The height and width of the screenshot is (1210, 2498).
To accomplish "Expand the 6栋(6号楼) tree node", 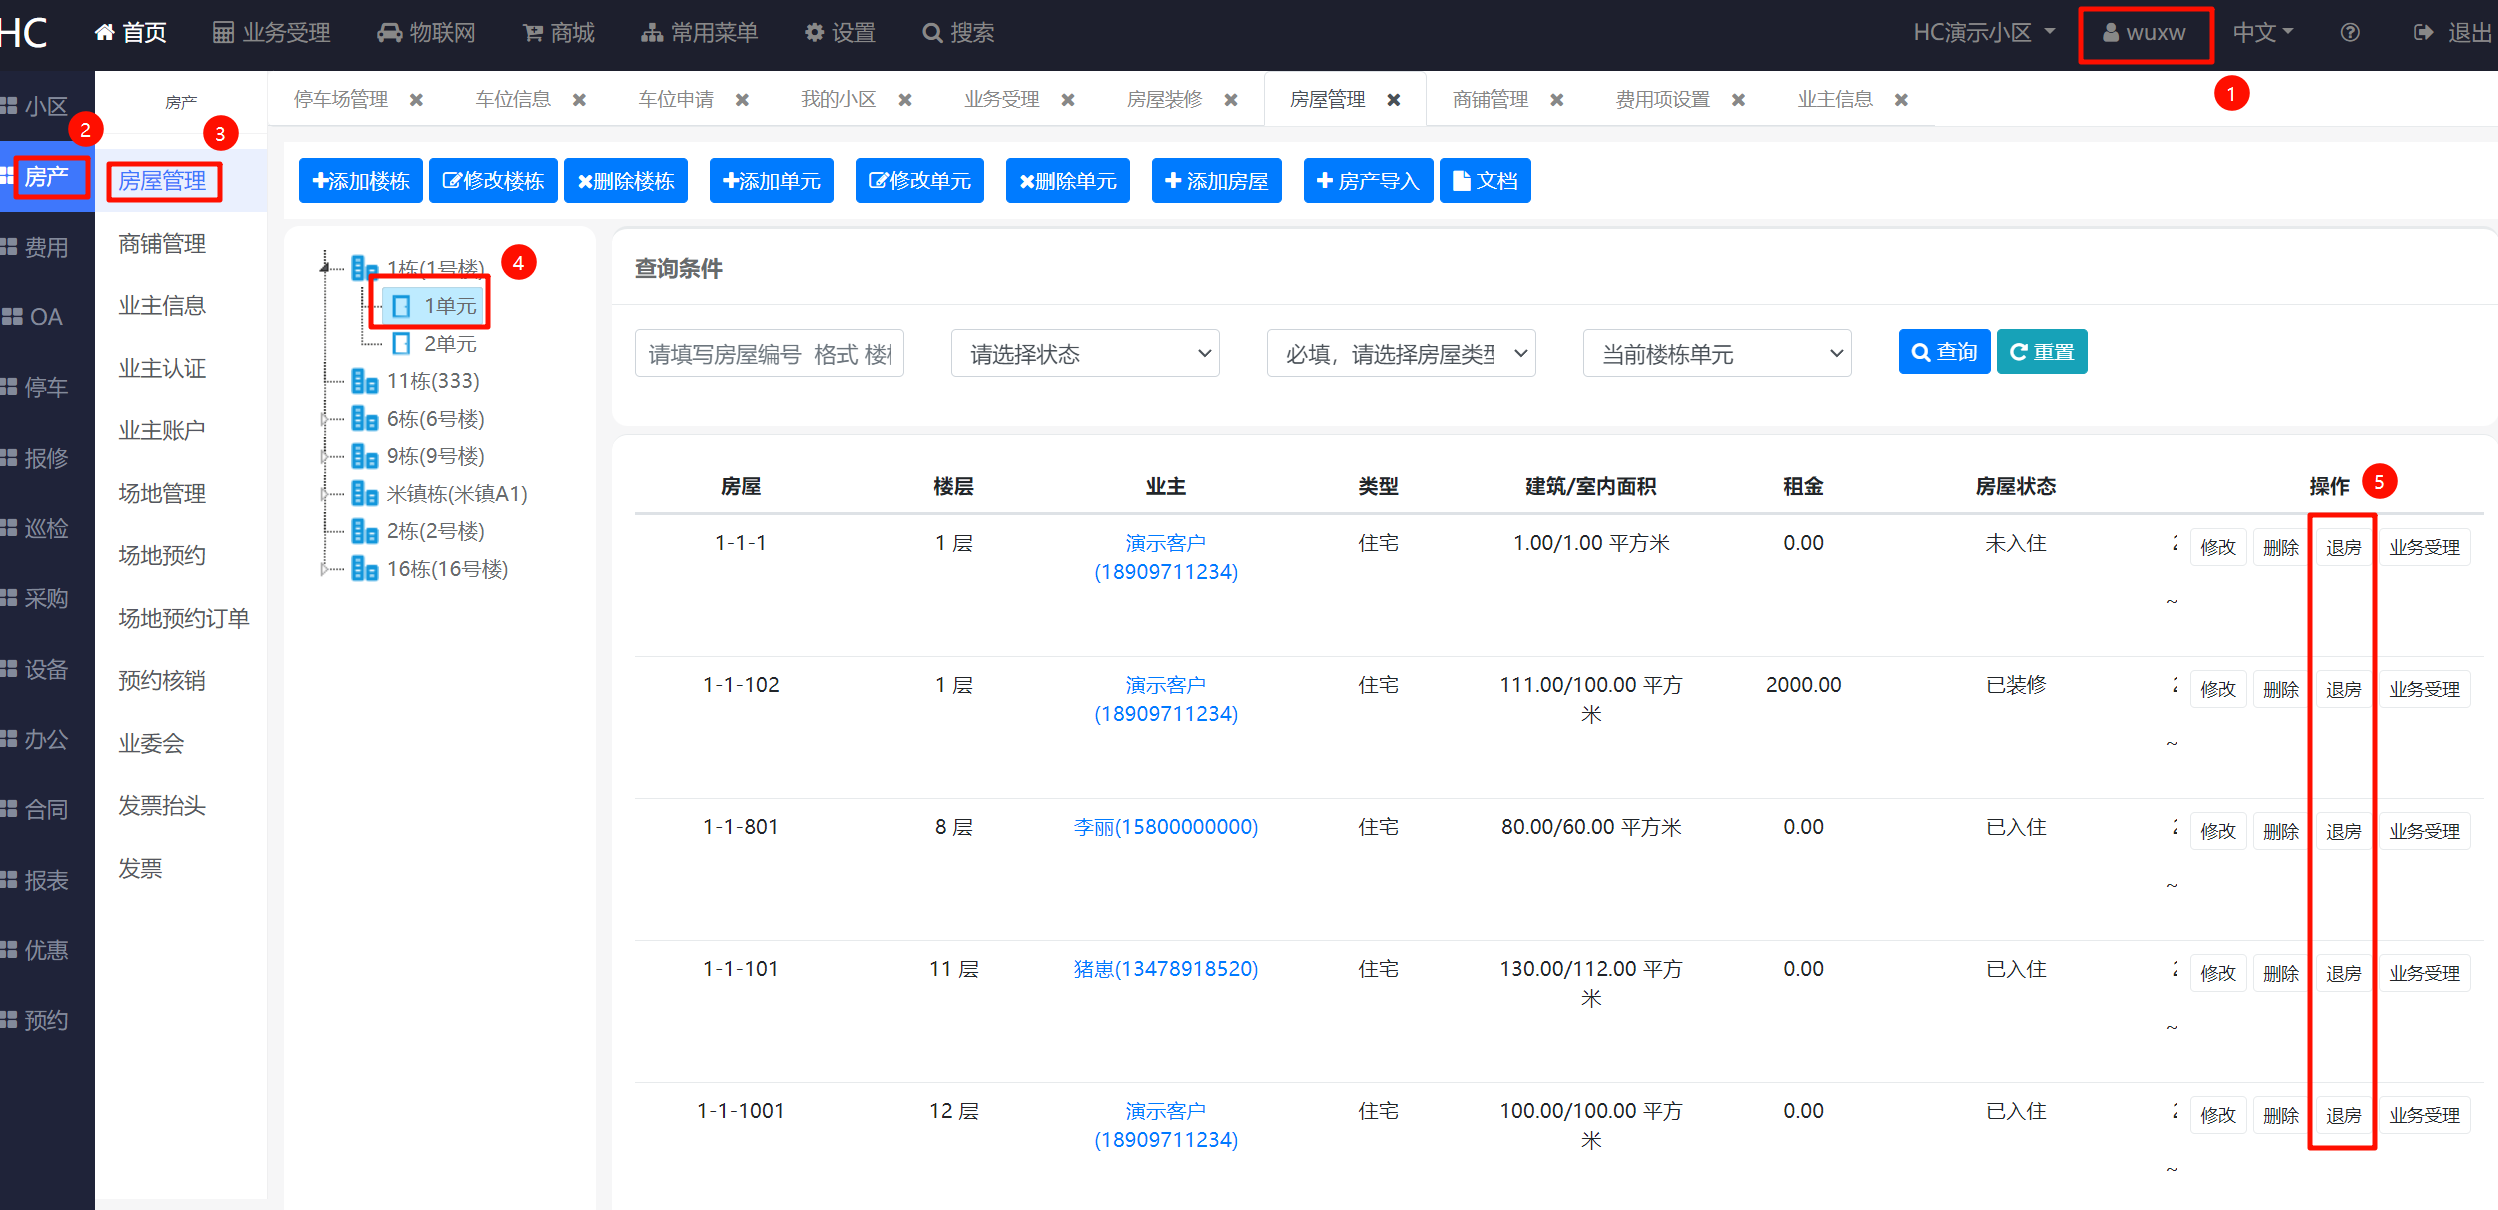I will [x=324, y=419].
